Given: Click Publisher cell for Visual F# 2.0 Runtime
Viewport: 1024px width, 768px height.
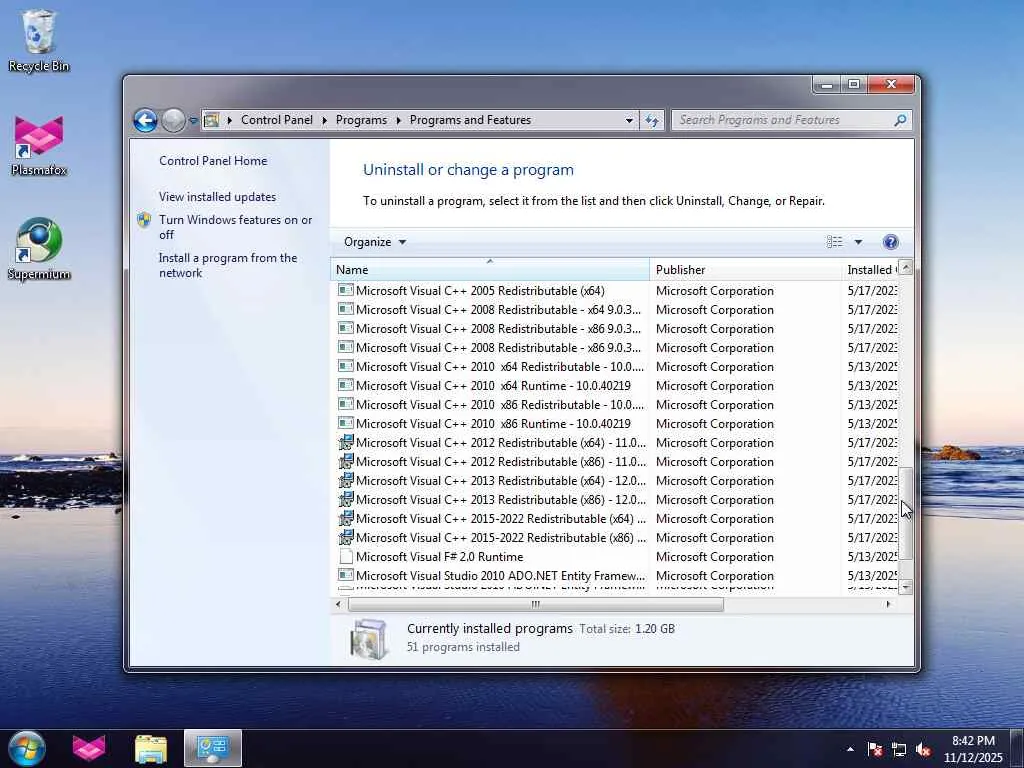Looking at the screenshot, I should click(714, 557).
